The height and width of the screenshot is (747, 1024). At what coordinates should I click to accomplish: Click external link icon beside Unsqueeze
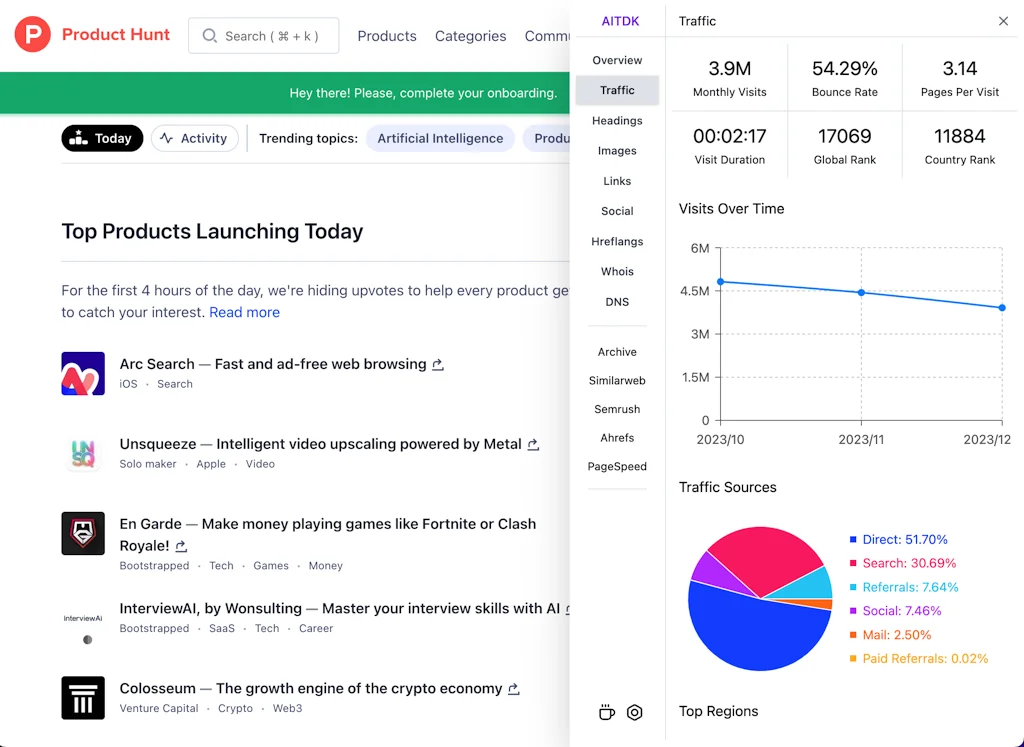(533, 445)
